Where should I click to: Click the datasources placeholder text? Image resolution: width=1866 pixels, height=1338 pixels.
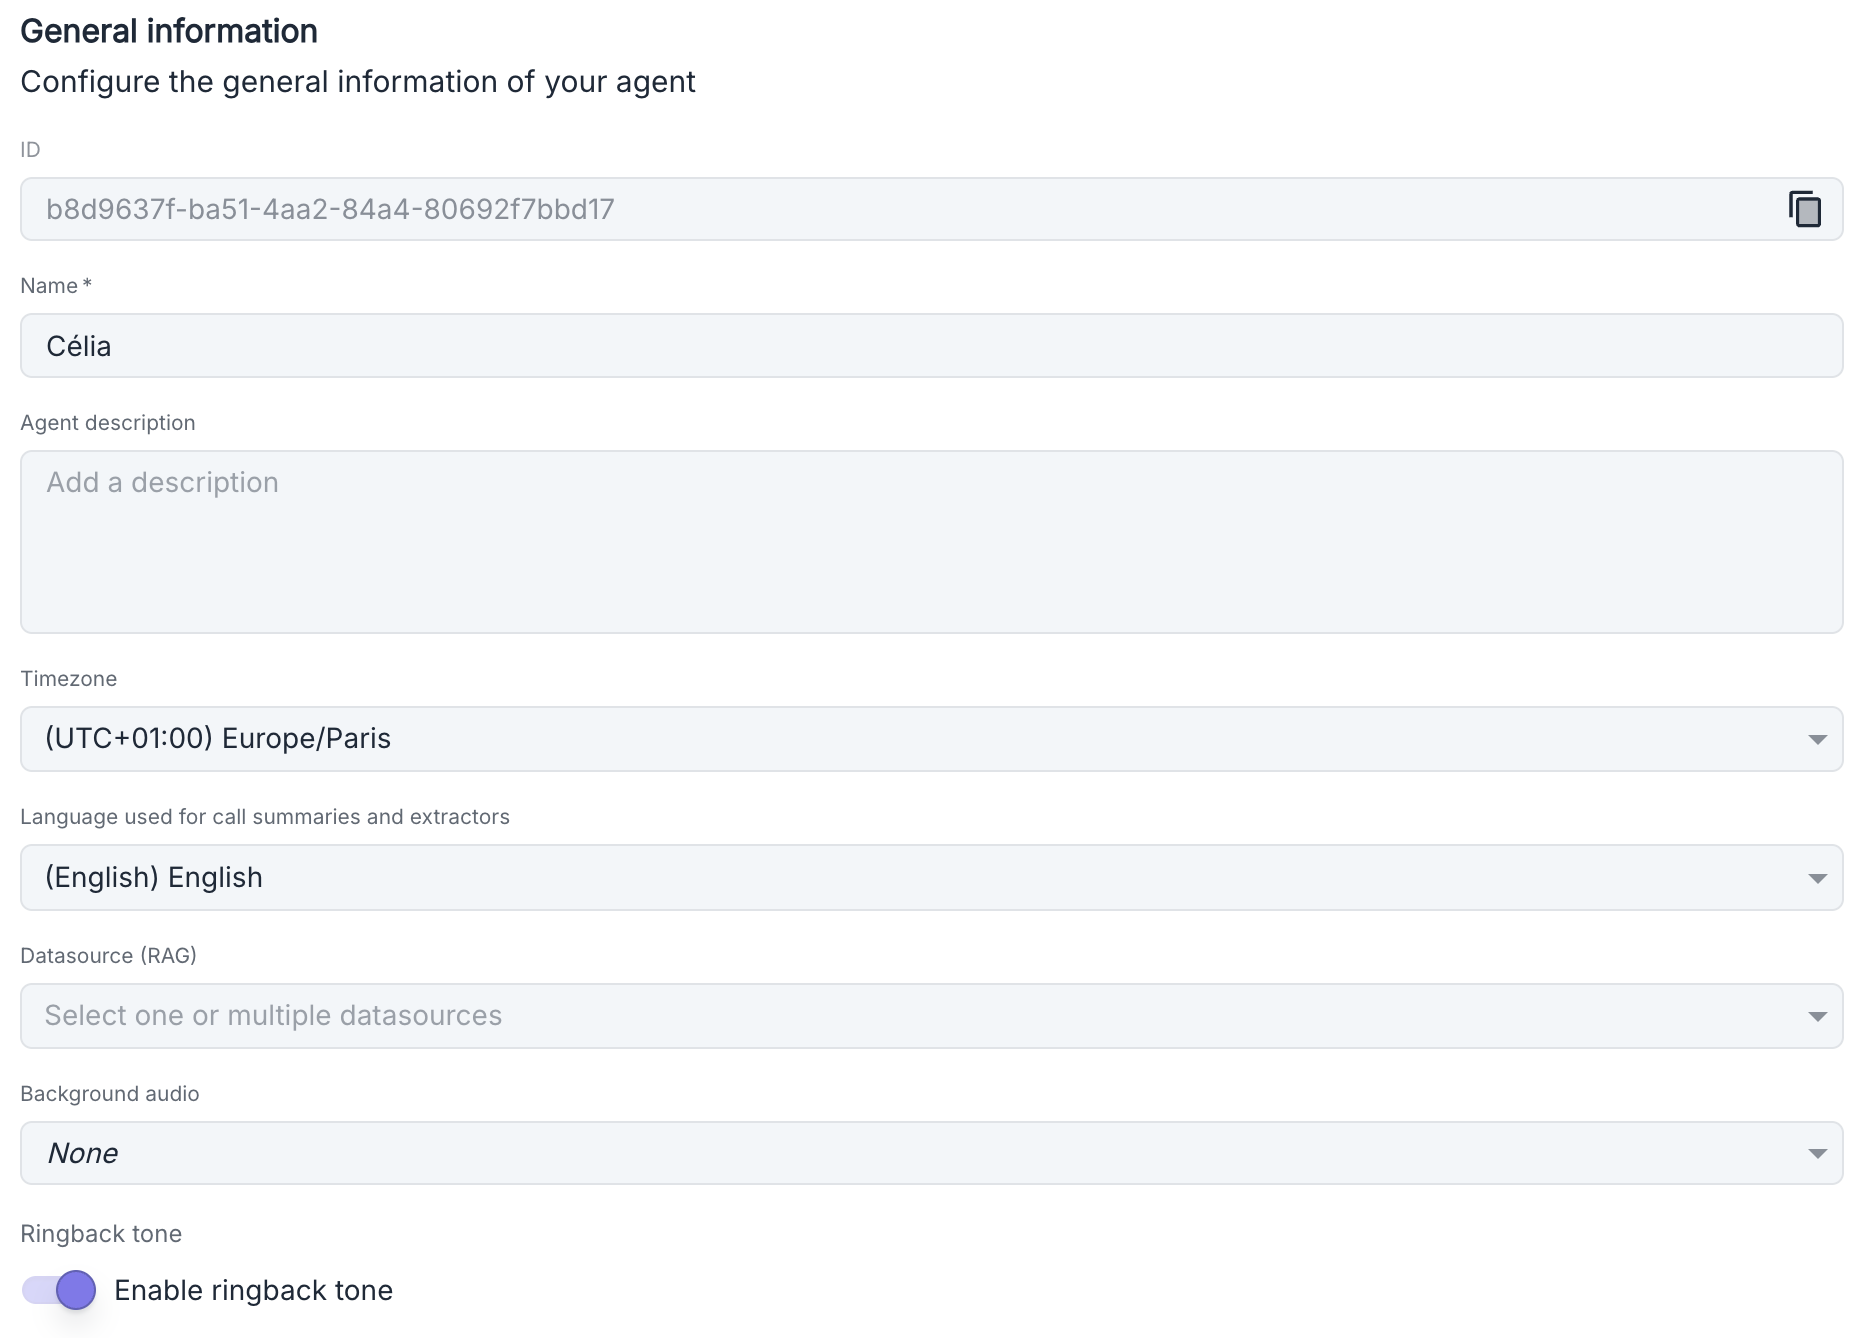(x=271, y=1015)
